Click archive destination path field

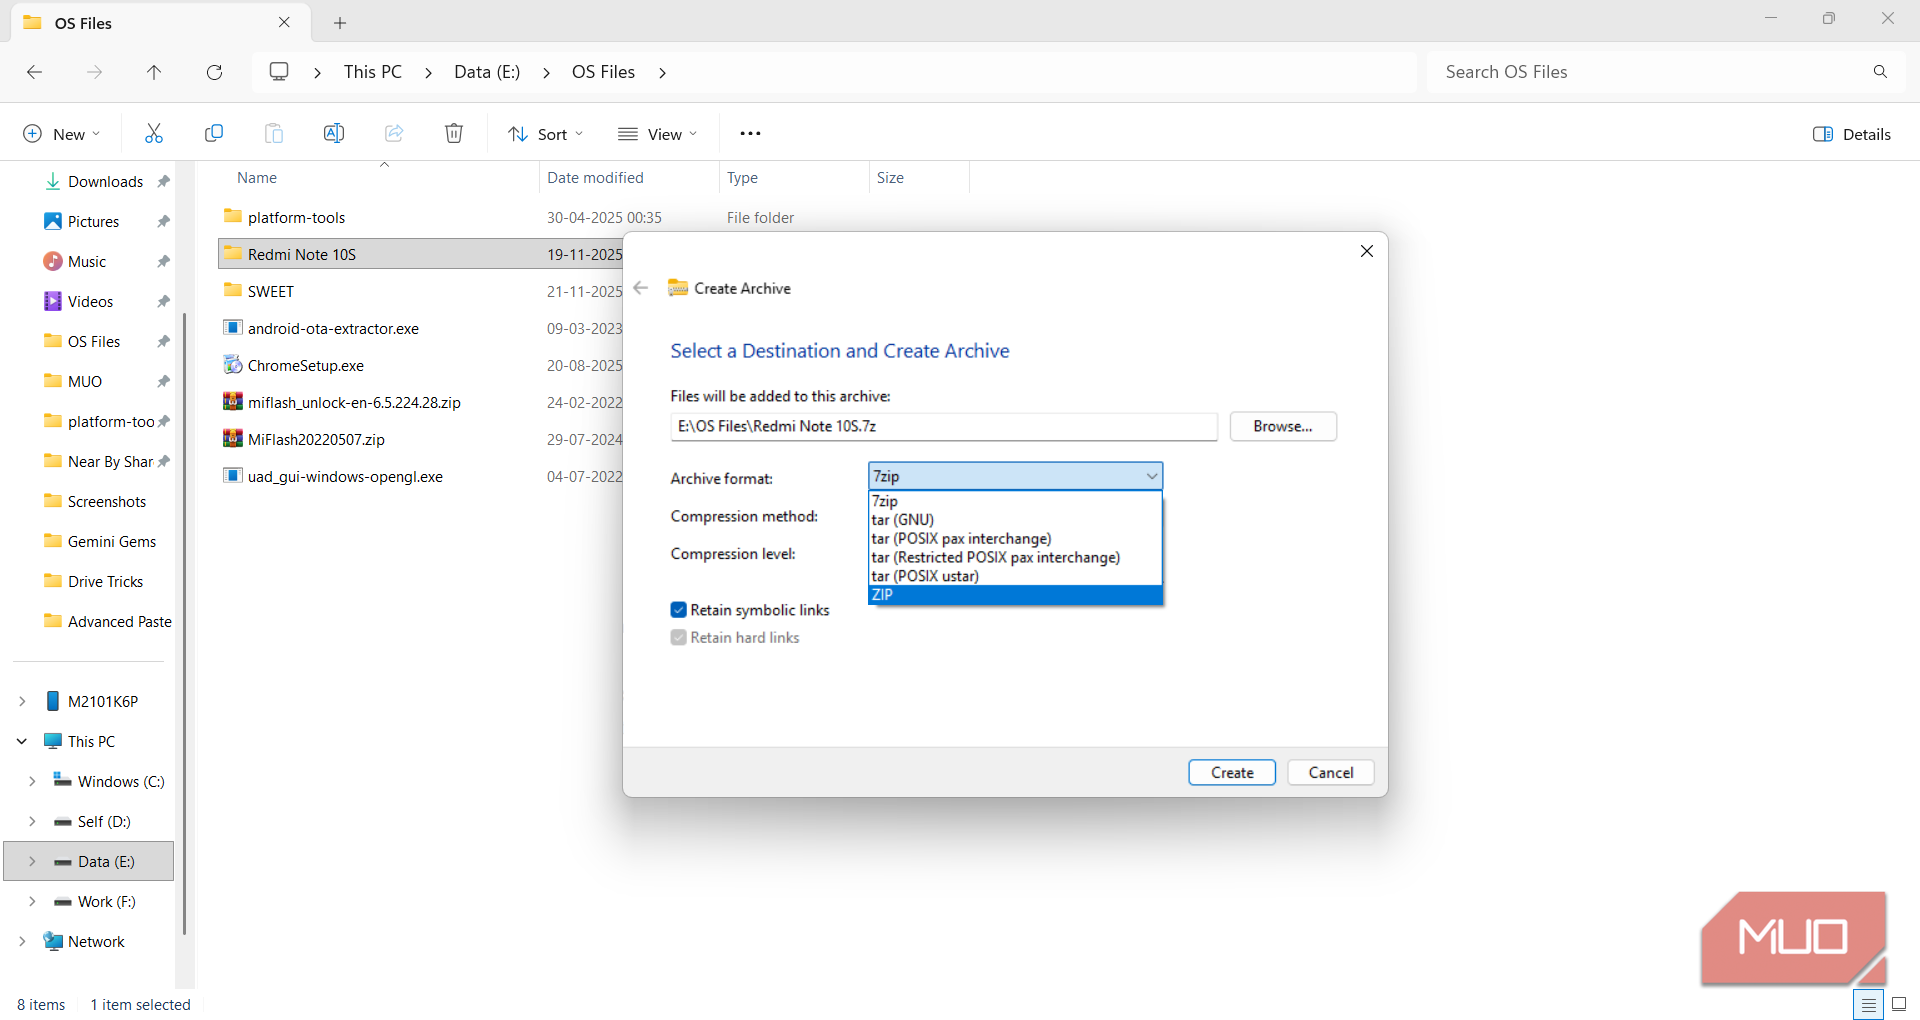944,426
